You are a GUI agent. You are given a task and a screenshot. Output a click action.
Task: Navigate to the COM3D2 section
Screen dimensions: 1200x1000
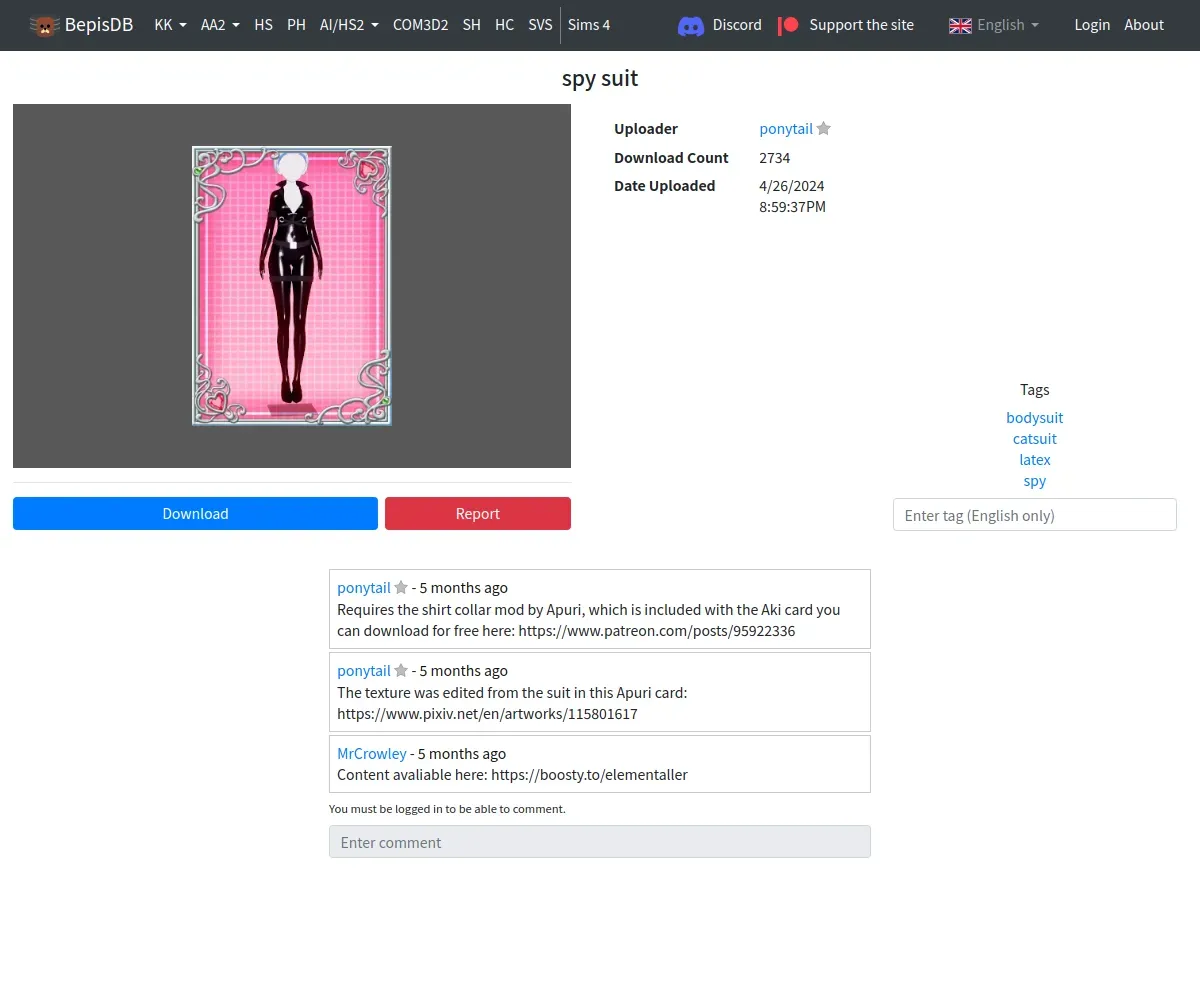pyautogui.click(x=420, y=25)
